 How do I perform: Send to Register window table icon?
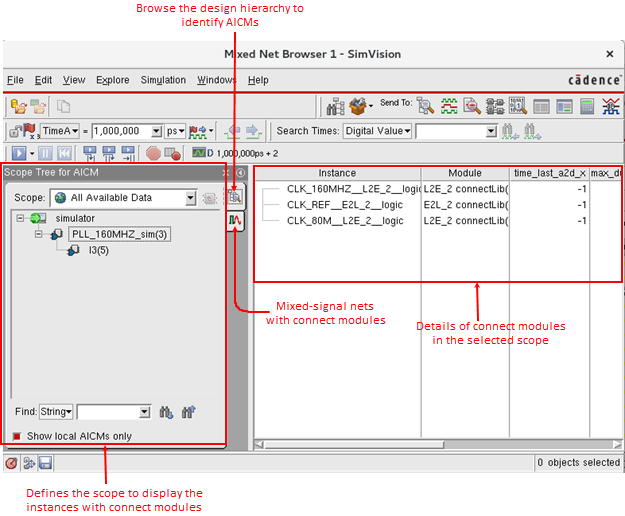pyautogui.click(x=541, y=106)
